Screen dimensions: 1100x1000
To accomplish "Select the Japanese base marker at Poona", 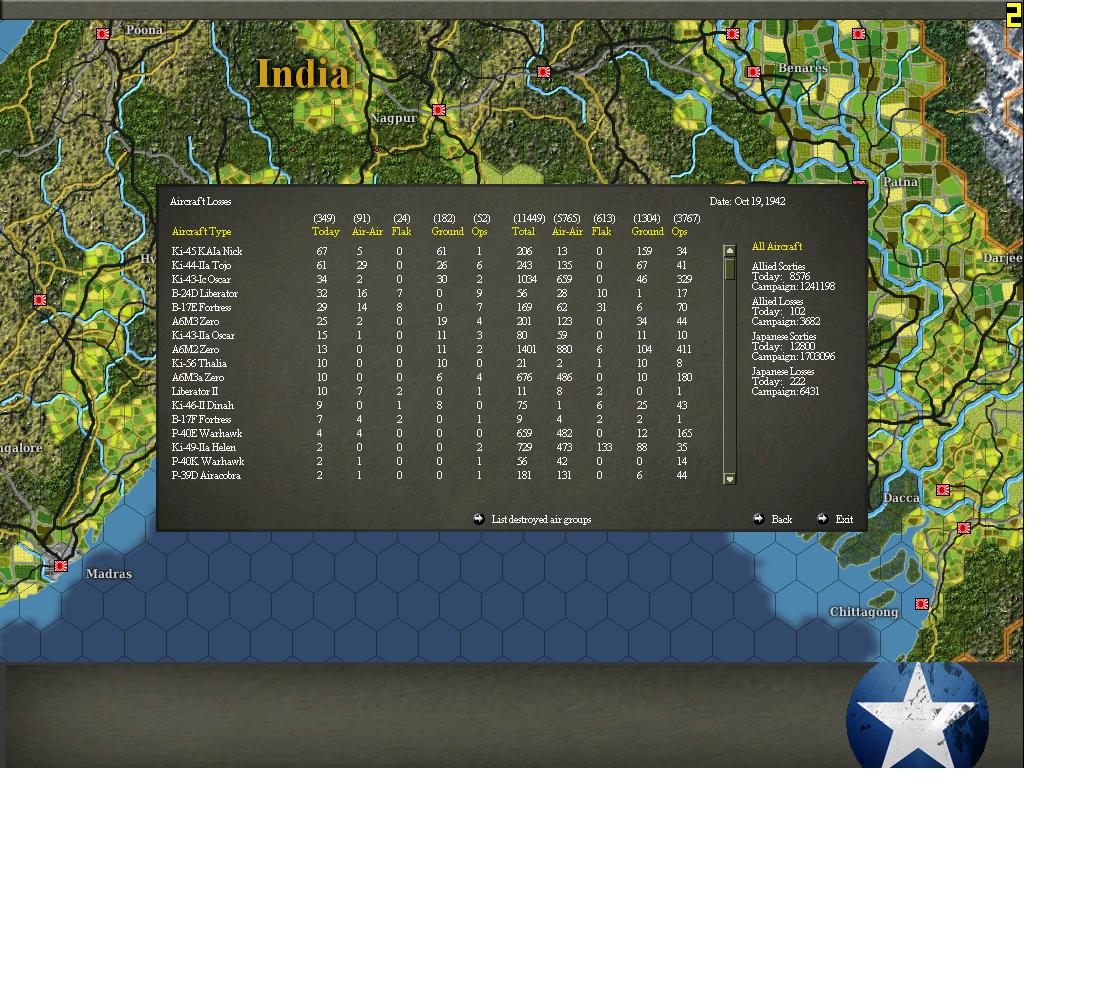I will pyautogui.click(x=103, y=33).
